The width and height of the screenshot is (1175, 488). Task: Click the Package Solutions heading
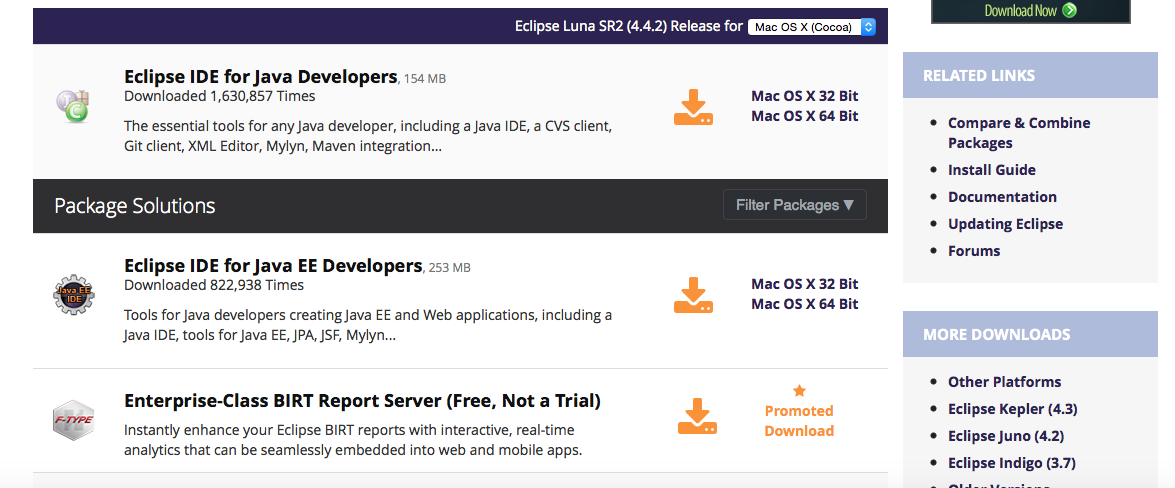pyautogui.click(x=134, y=205)
